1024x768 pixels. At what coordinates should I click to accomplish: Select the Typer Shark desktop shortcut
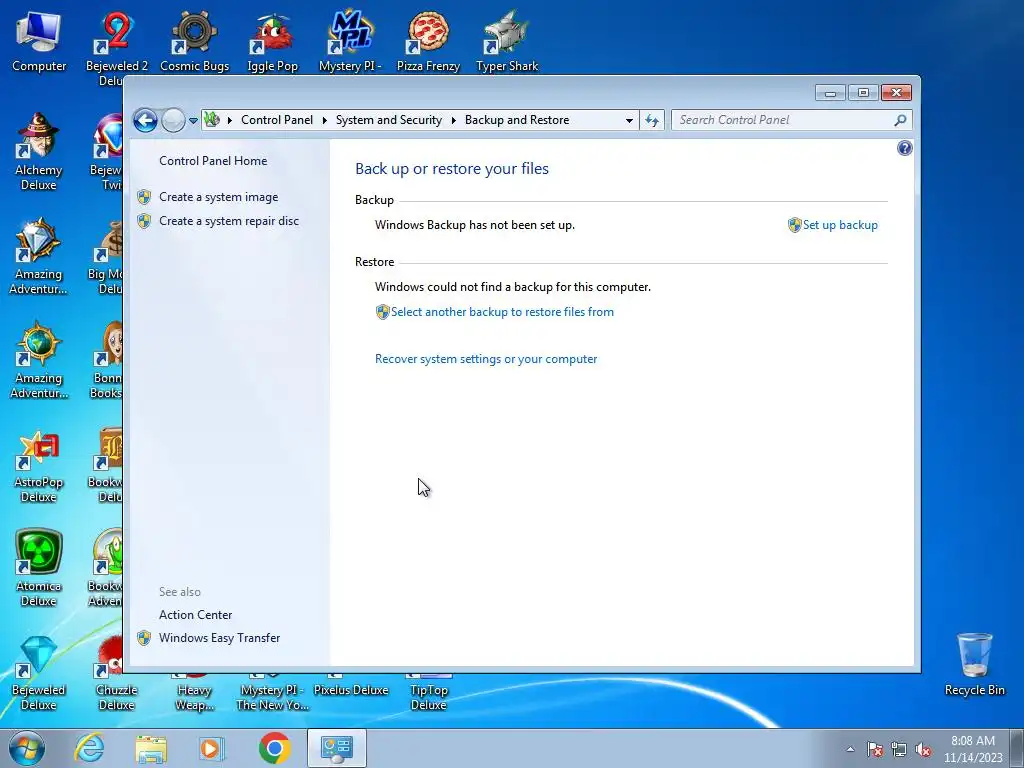coord(507,41)
